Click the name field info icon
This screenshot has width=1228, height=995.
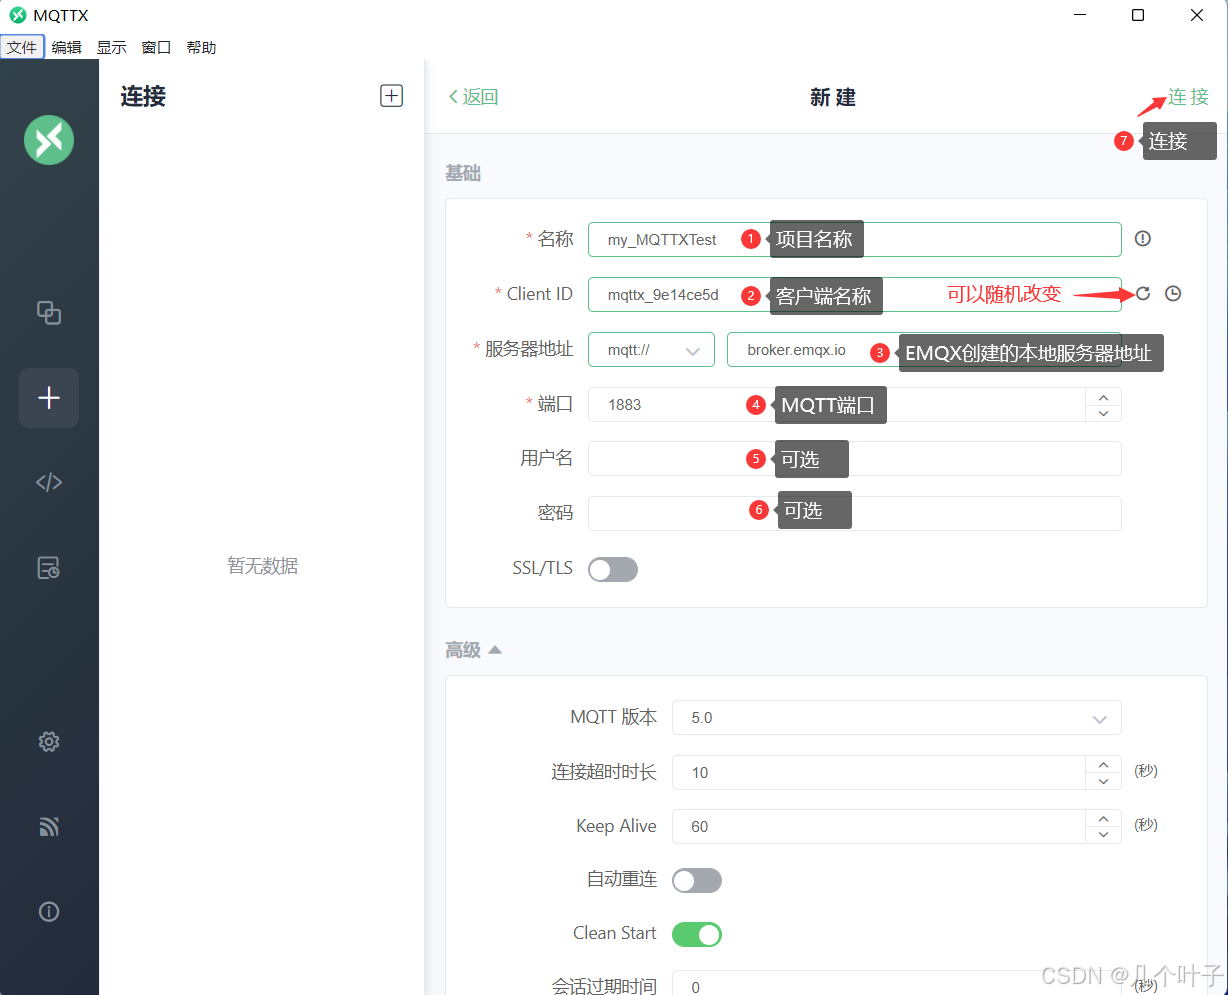1143,238
